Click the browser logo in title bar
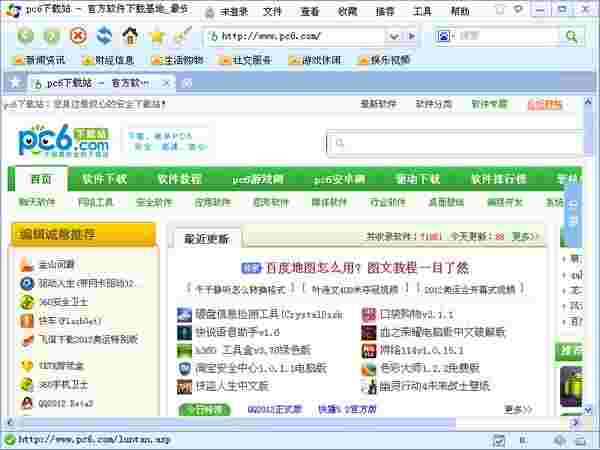The height and width of the screenshot is (450, 600). coord(14,10)
